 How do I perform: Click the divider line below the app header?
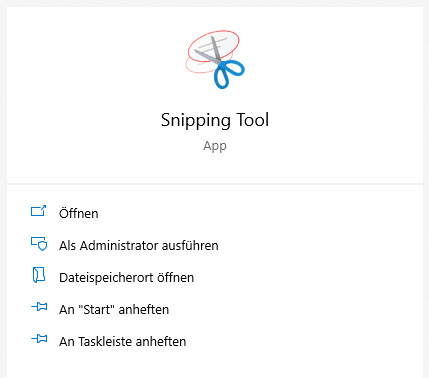pos(215,184)
